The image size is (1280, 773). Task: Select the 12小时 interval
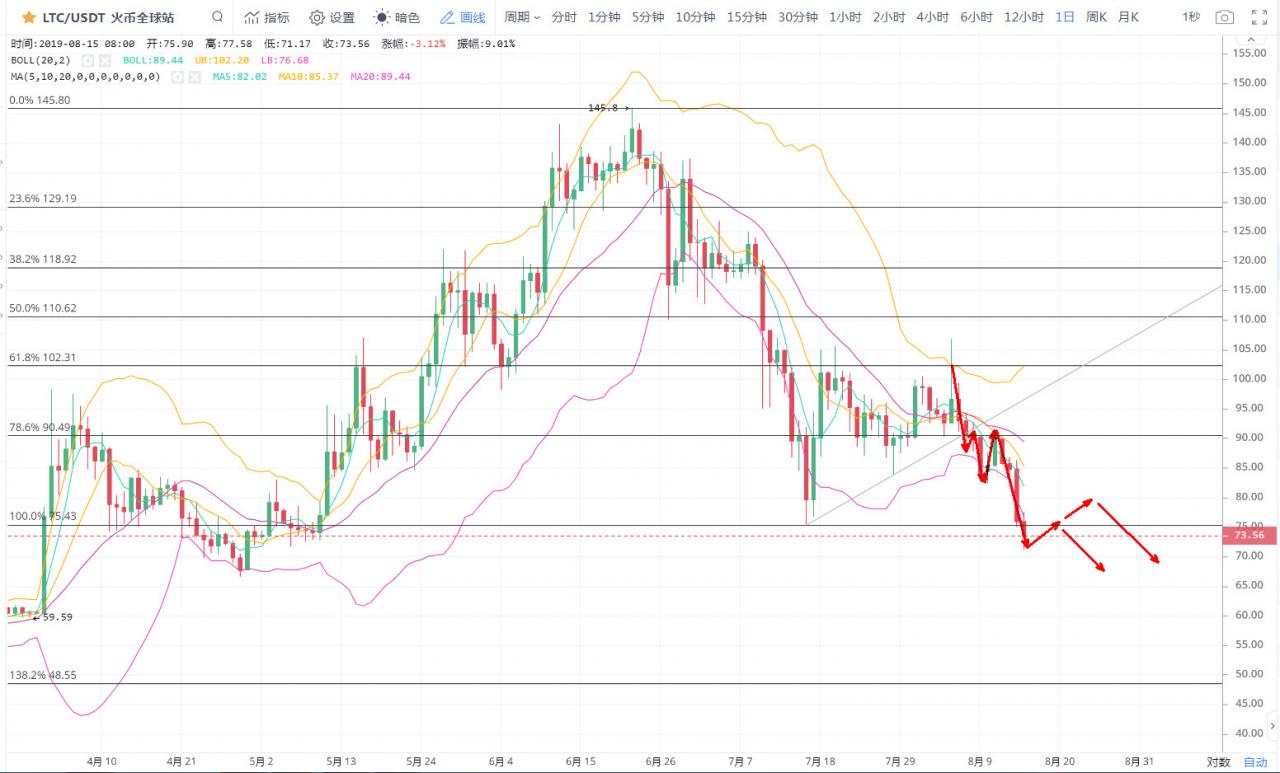1024,17
